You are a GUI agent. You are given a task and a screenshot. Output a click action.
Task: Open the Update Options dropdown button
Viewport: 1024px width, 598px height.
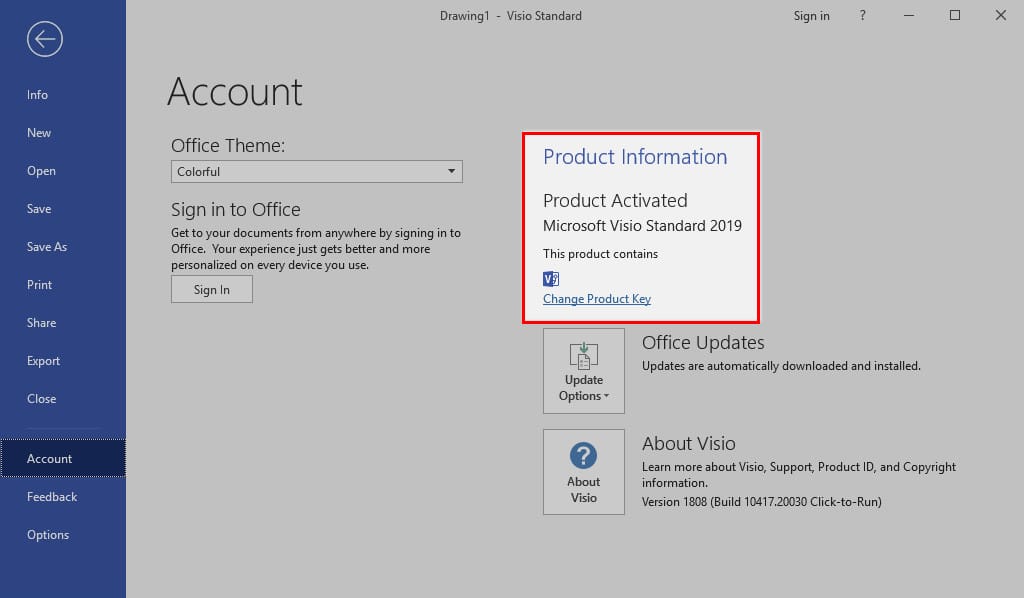[x=584, y=371]
